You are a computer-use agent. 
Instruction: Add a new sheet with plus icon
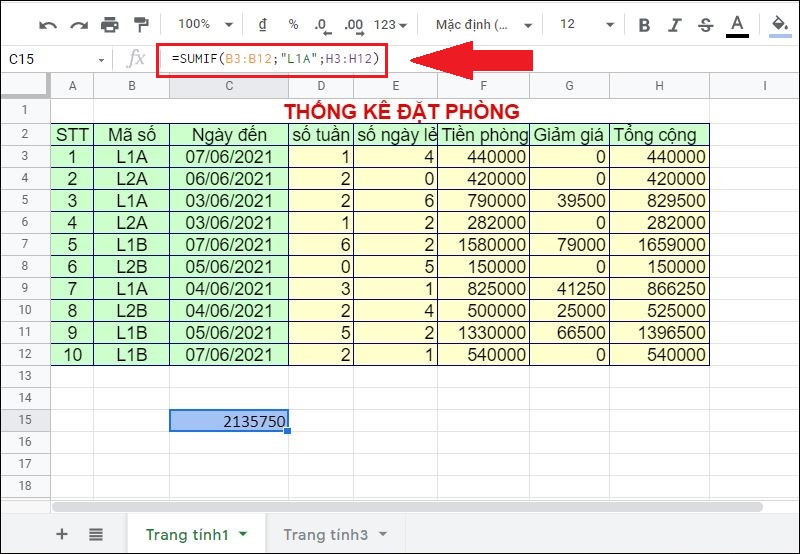(x=62, y=534)
